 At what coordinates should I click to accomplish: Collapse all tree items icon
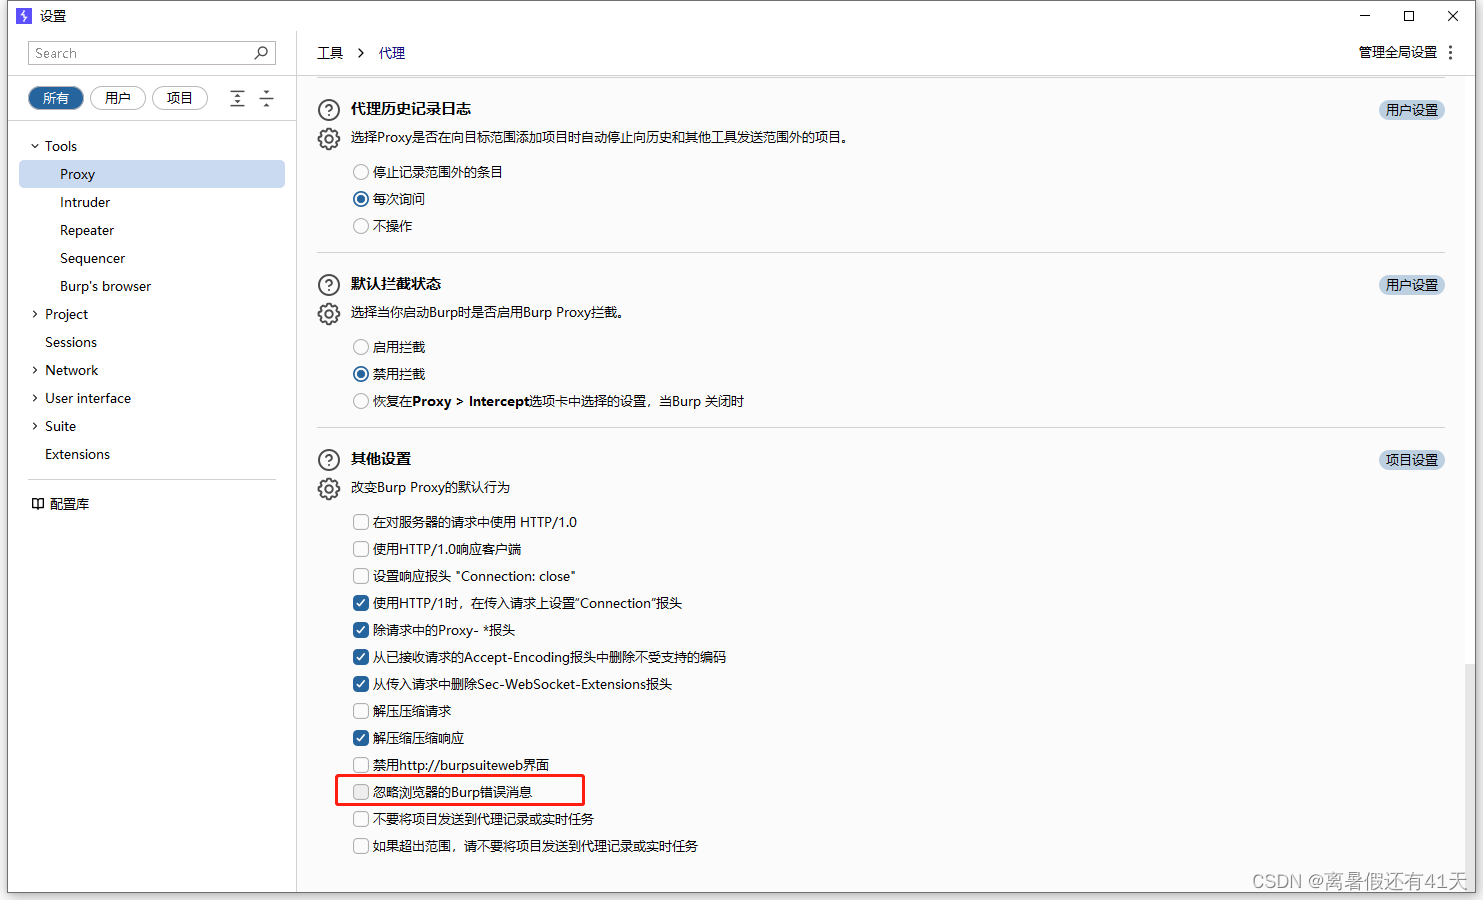266,98
